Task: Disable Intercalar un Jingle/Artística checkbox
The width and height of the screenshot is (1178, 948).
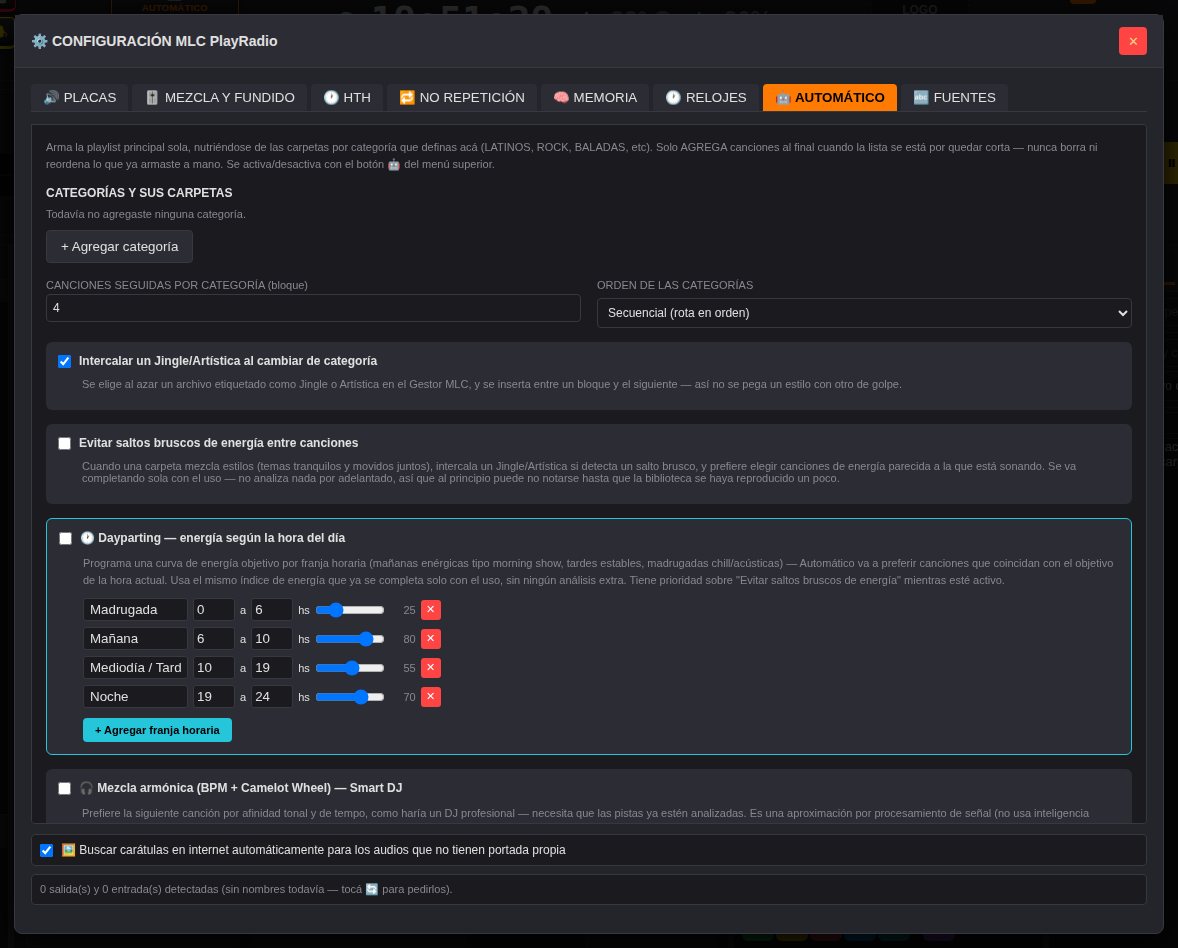Action: coord(65,361)
